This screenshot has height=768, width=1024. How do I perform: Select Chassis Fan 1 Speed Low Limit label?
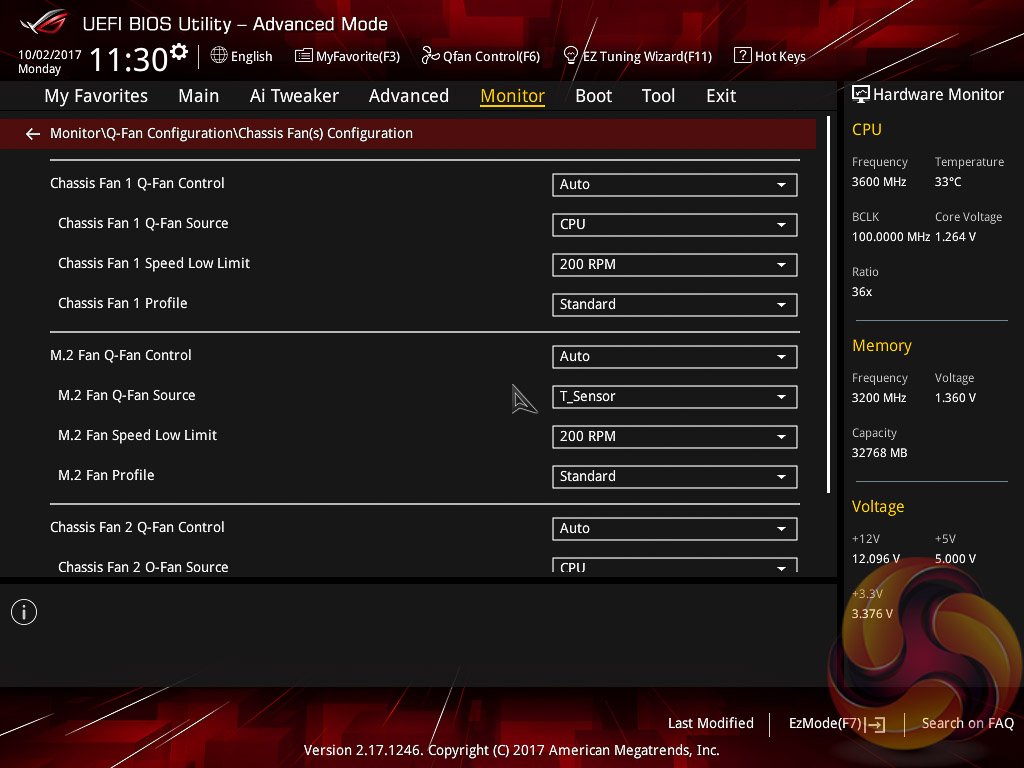click(154, 263)
